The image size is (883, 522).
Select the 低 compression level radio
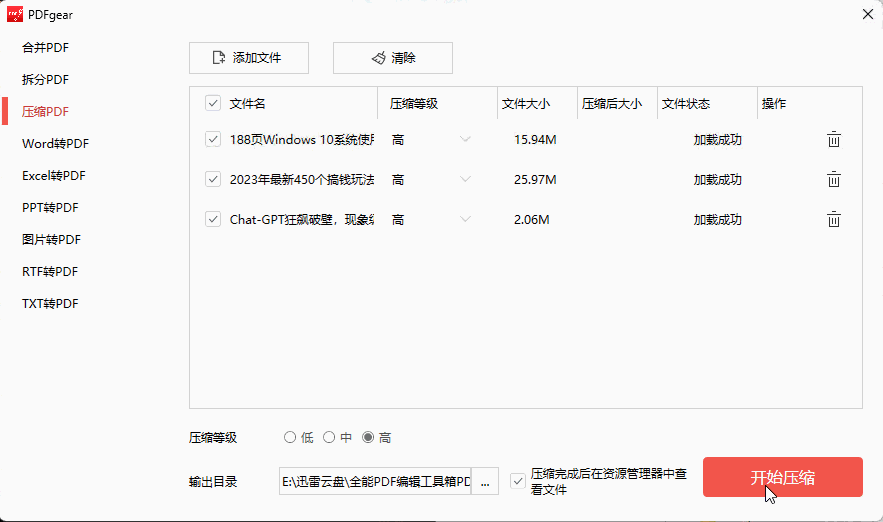(290, 438)
